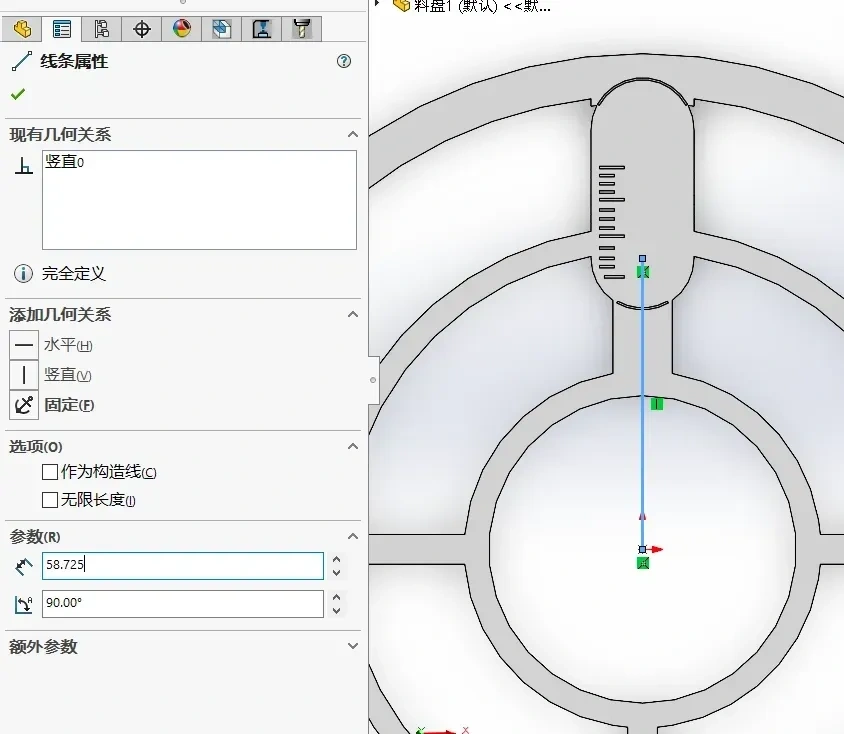Expand the 额外参数 section
The width and height of the screenshot is (844, 734).
click(353, 646)
